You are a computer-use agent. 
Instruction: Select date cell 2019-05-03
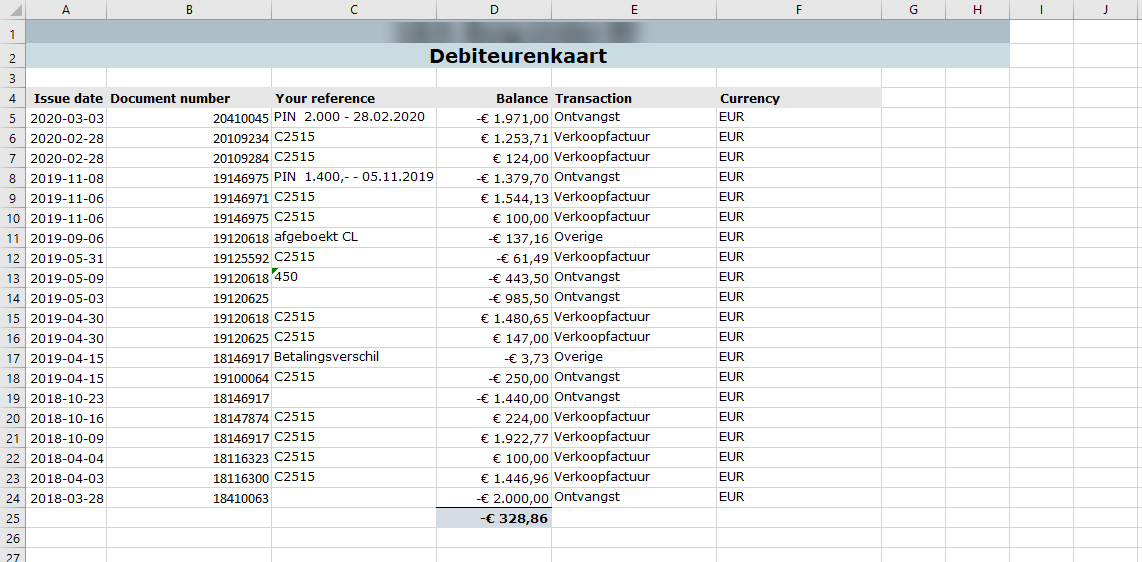point(66,298)
